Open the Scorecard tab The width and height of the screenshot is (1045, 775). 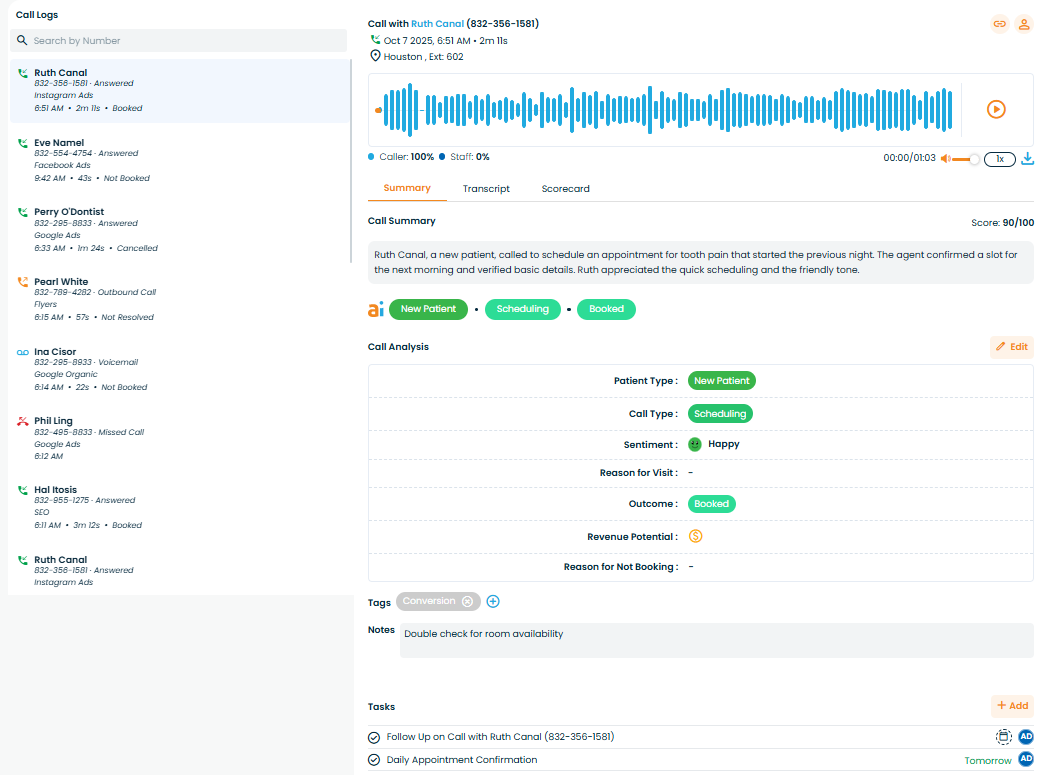pos(565,189)
